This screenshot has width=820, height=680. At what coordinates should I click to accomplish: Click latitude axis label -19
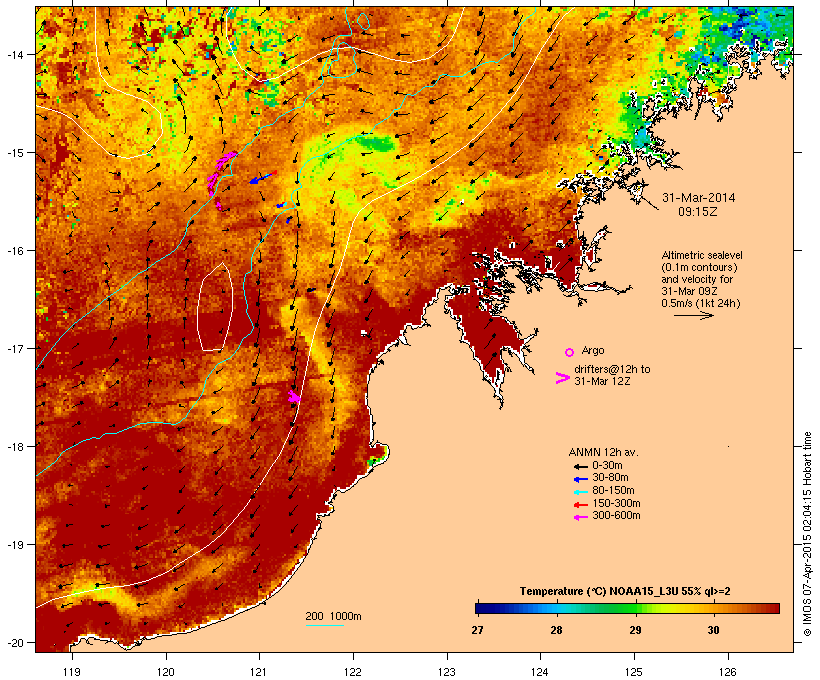click(x=14, y=545)
